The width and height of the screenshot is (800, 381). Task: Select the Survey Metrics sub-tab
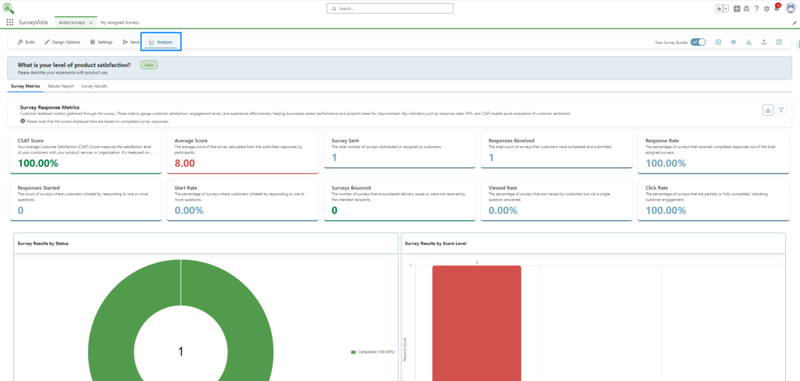26,86
